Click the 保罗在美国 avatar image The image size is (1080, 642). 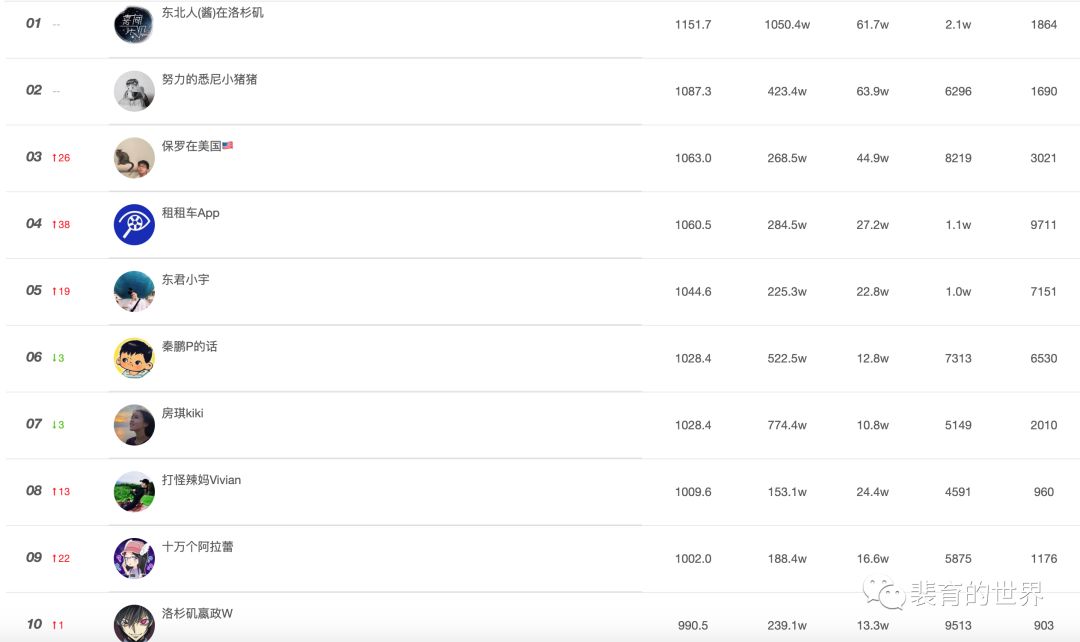[x=134, y=158]
